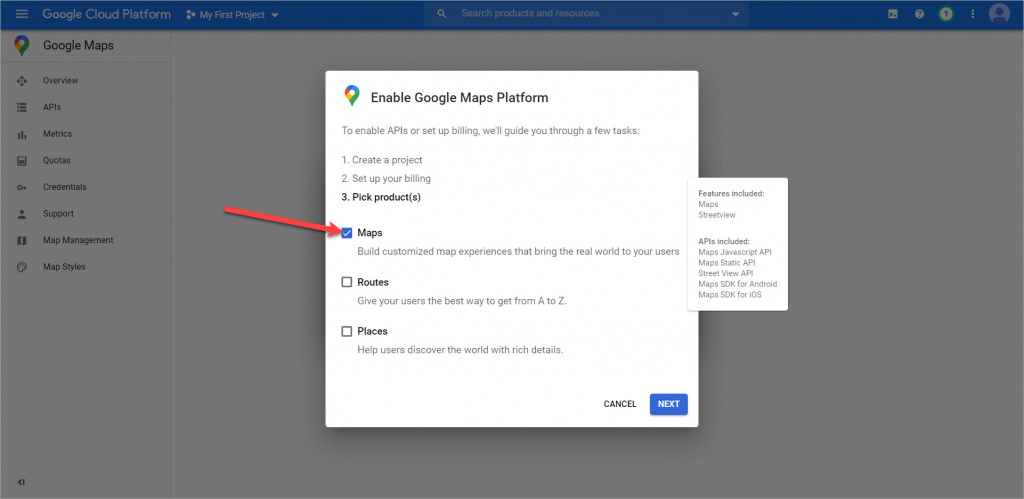Tick the Places product checkbox
Screen dimensions: 1024x499
pos(347,331)
